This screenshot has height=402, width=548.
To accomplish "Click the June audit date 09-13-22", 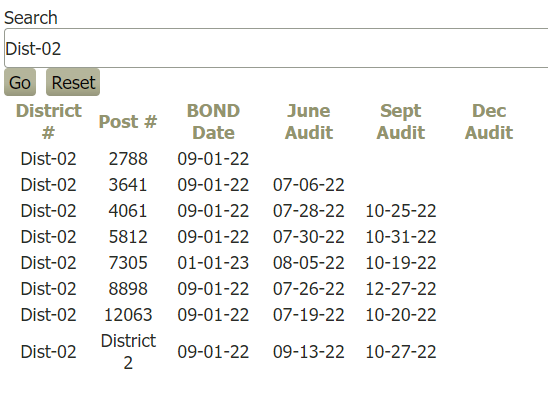I will (309, 352).
